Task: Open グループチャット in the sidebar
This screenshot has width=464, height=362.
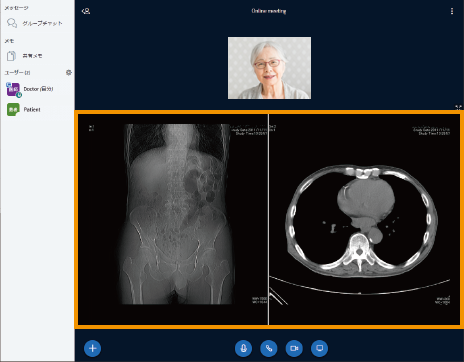Action: point(42,23)
